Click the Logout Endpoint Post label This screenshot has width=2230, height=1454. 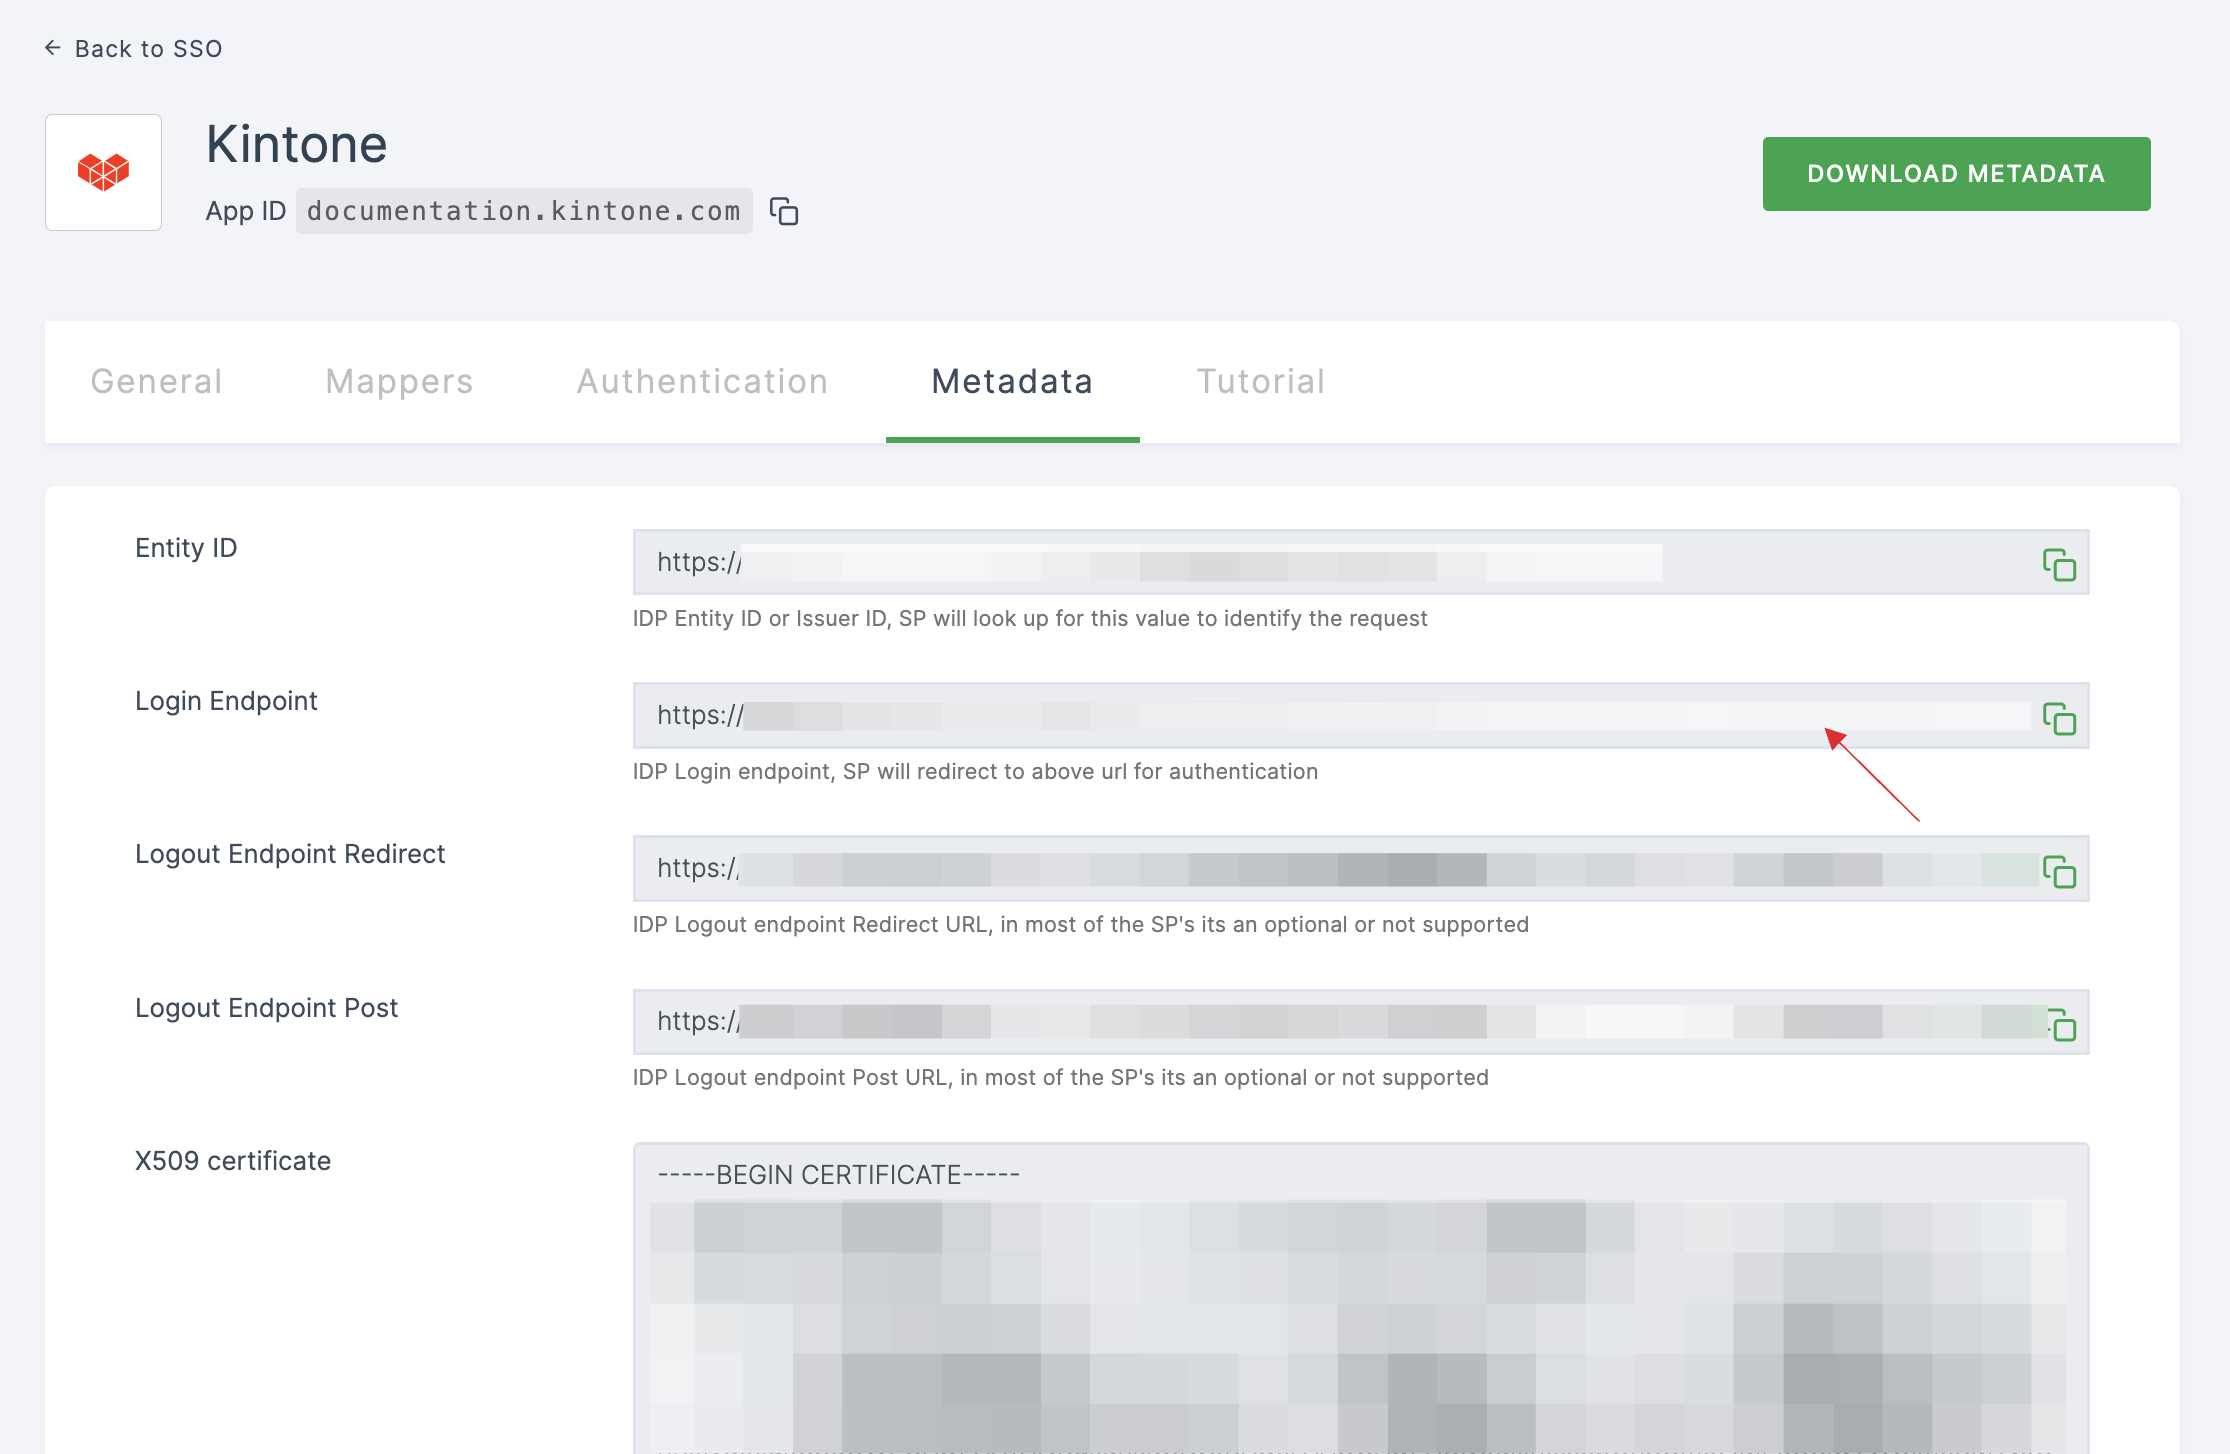266,1008
